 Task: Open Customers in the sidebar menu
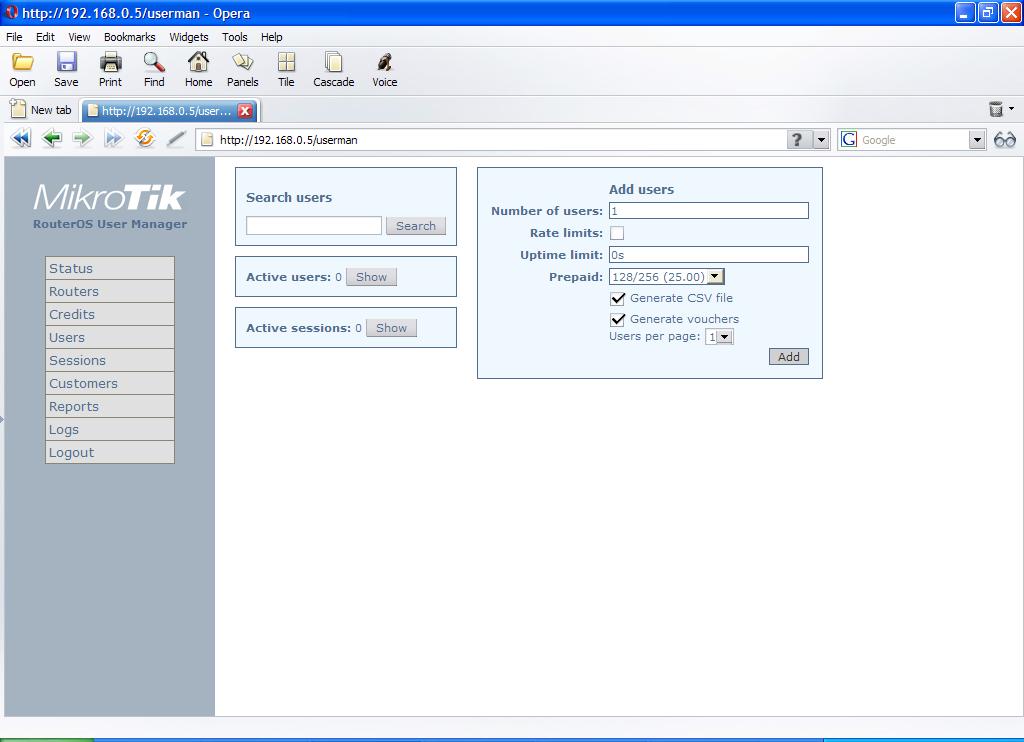(110, 383)
